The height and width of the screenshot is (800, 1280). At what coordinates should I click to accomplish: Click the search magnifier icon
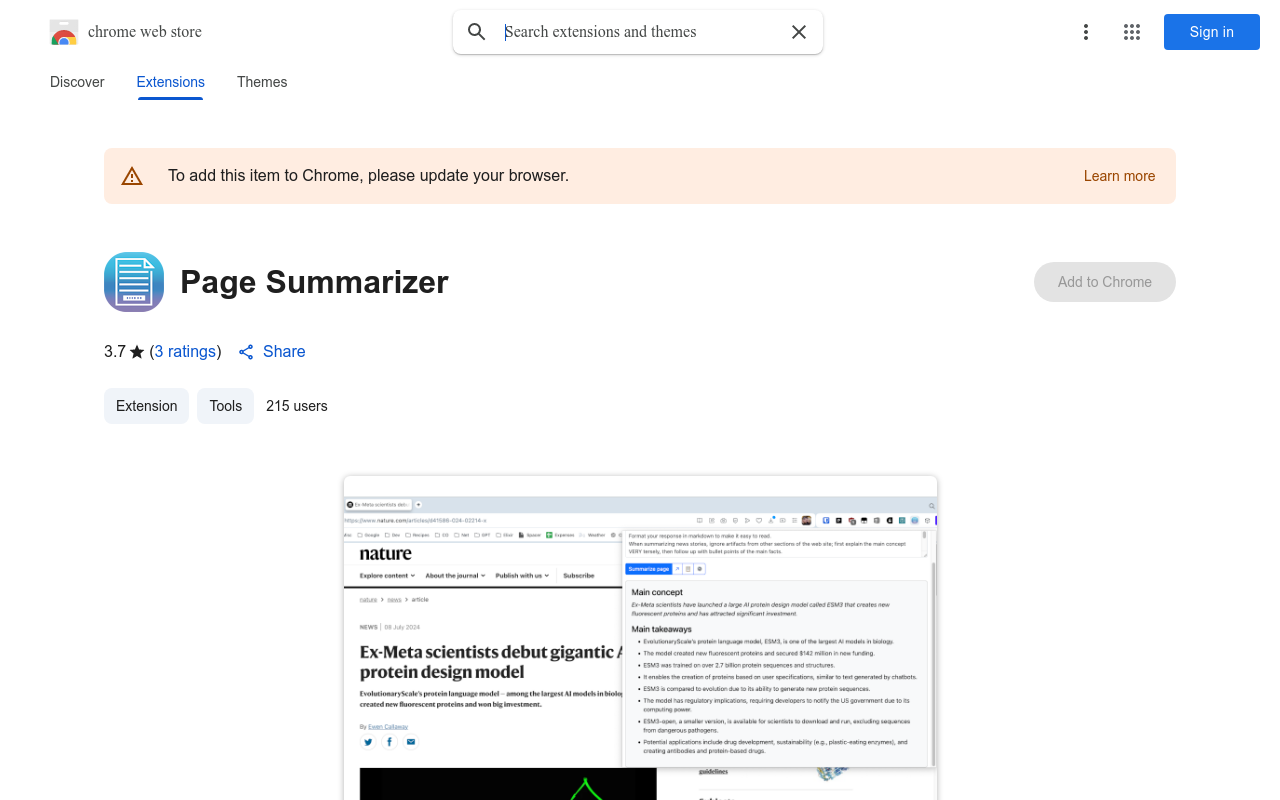click(477, 32)
